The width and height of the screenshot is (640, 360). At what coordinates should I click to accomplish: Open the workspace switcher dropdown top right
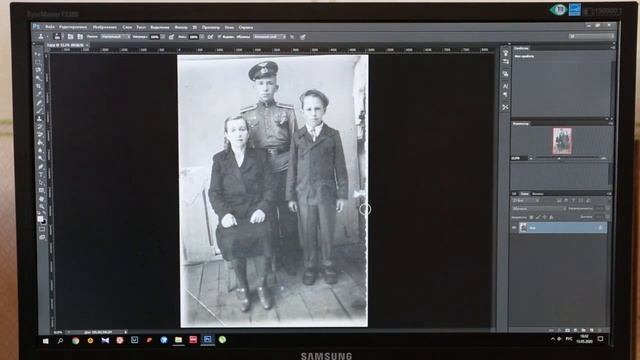[592, 36]
